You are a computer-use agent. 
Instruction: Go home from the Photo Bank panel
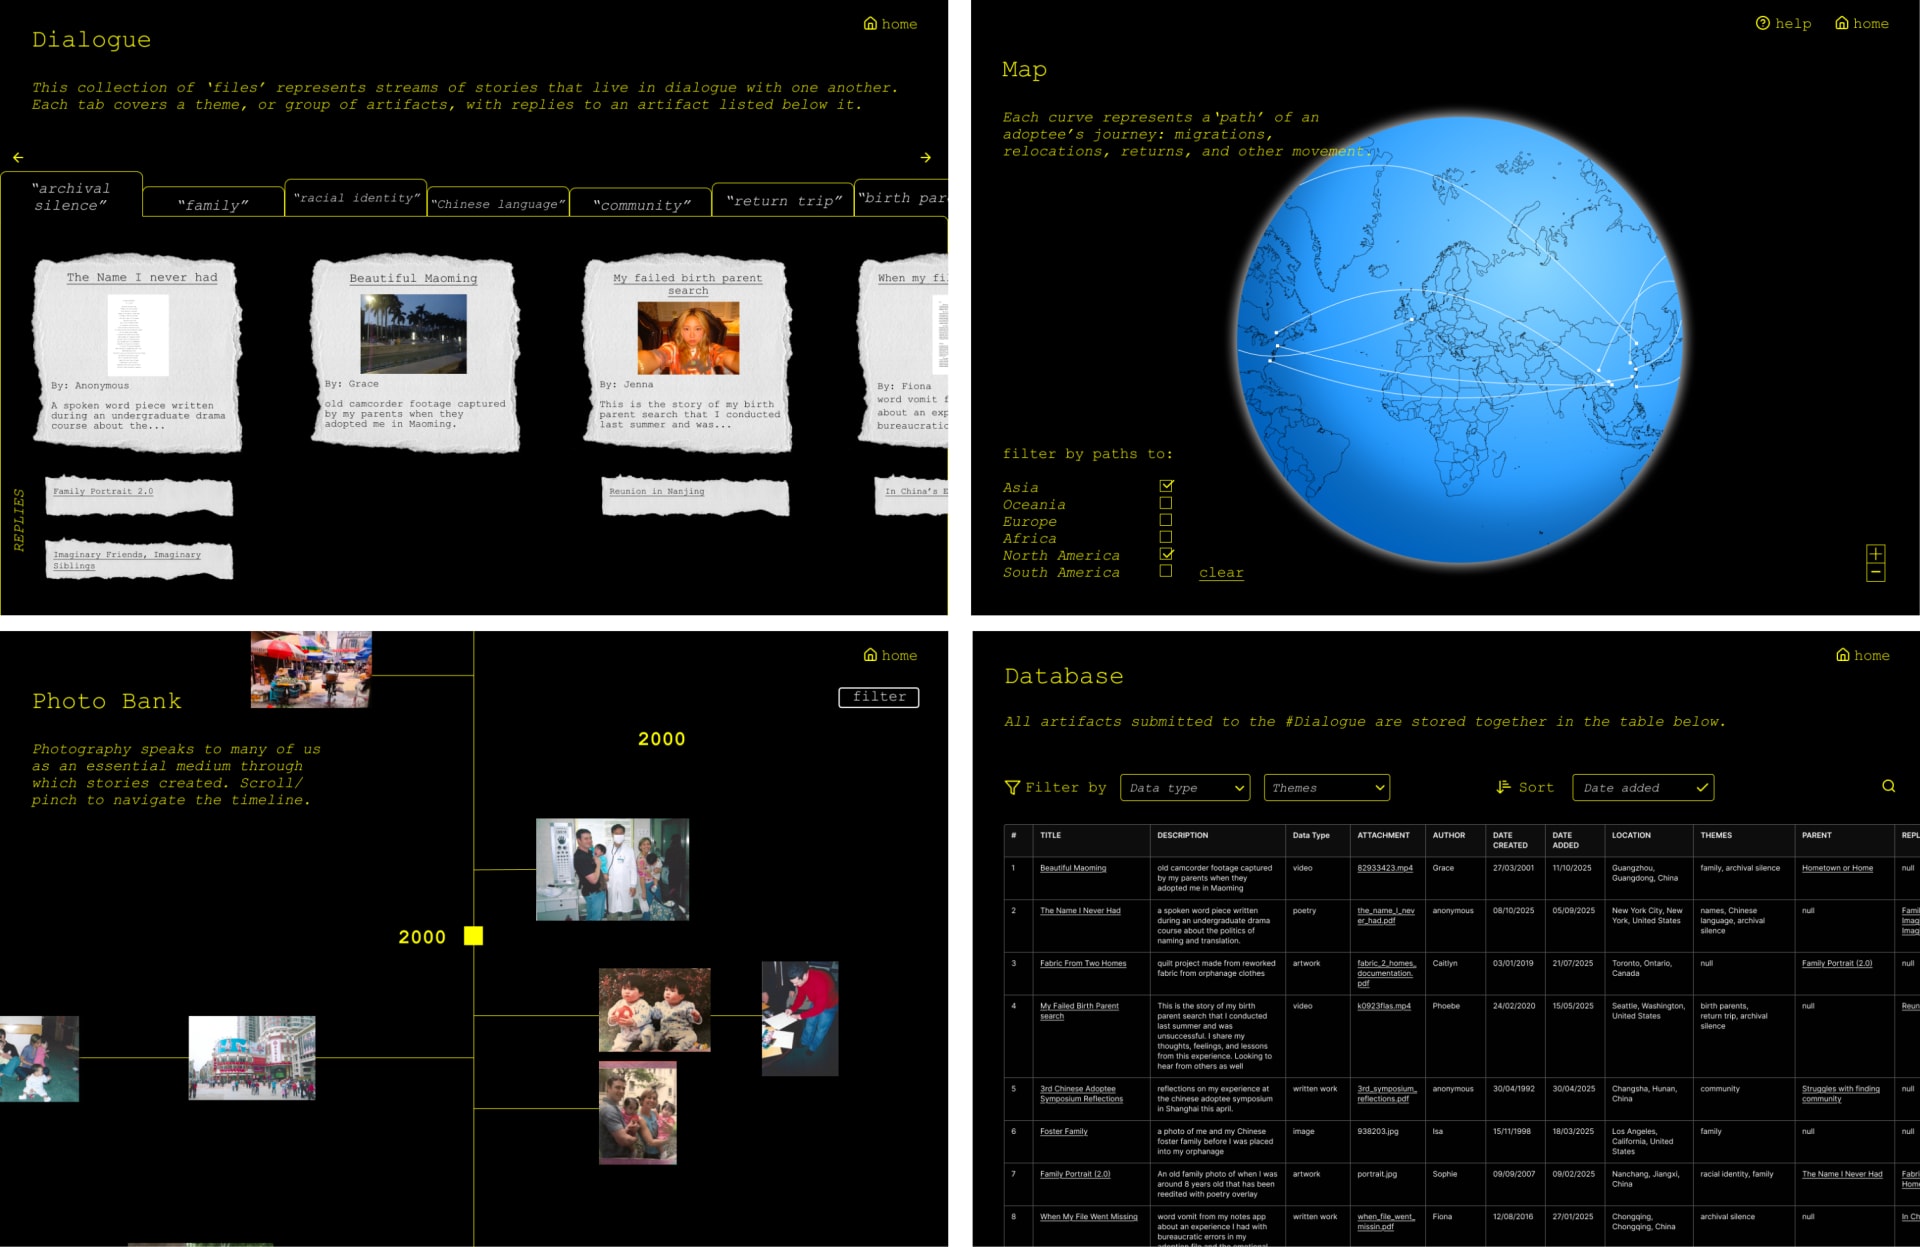click(890, 655)
